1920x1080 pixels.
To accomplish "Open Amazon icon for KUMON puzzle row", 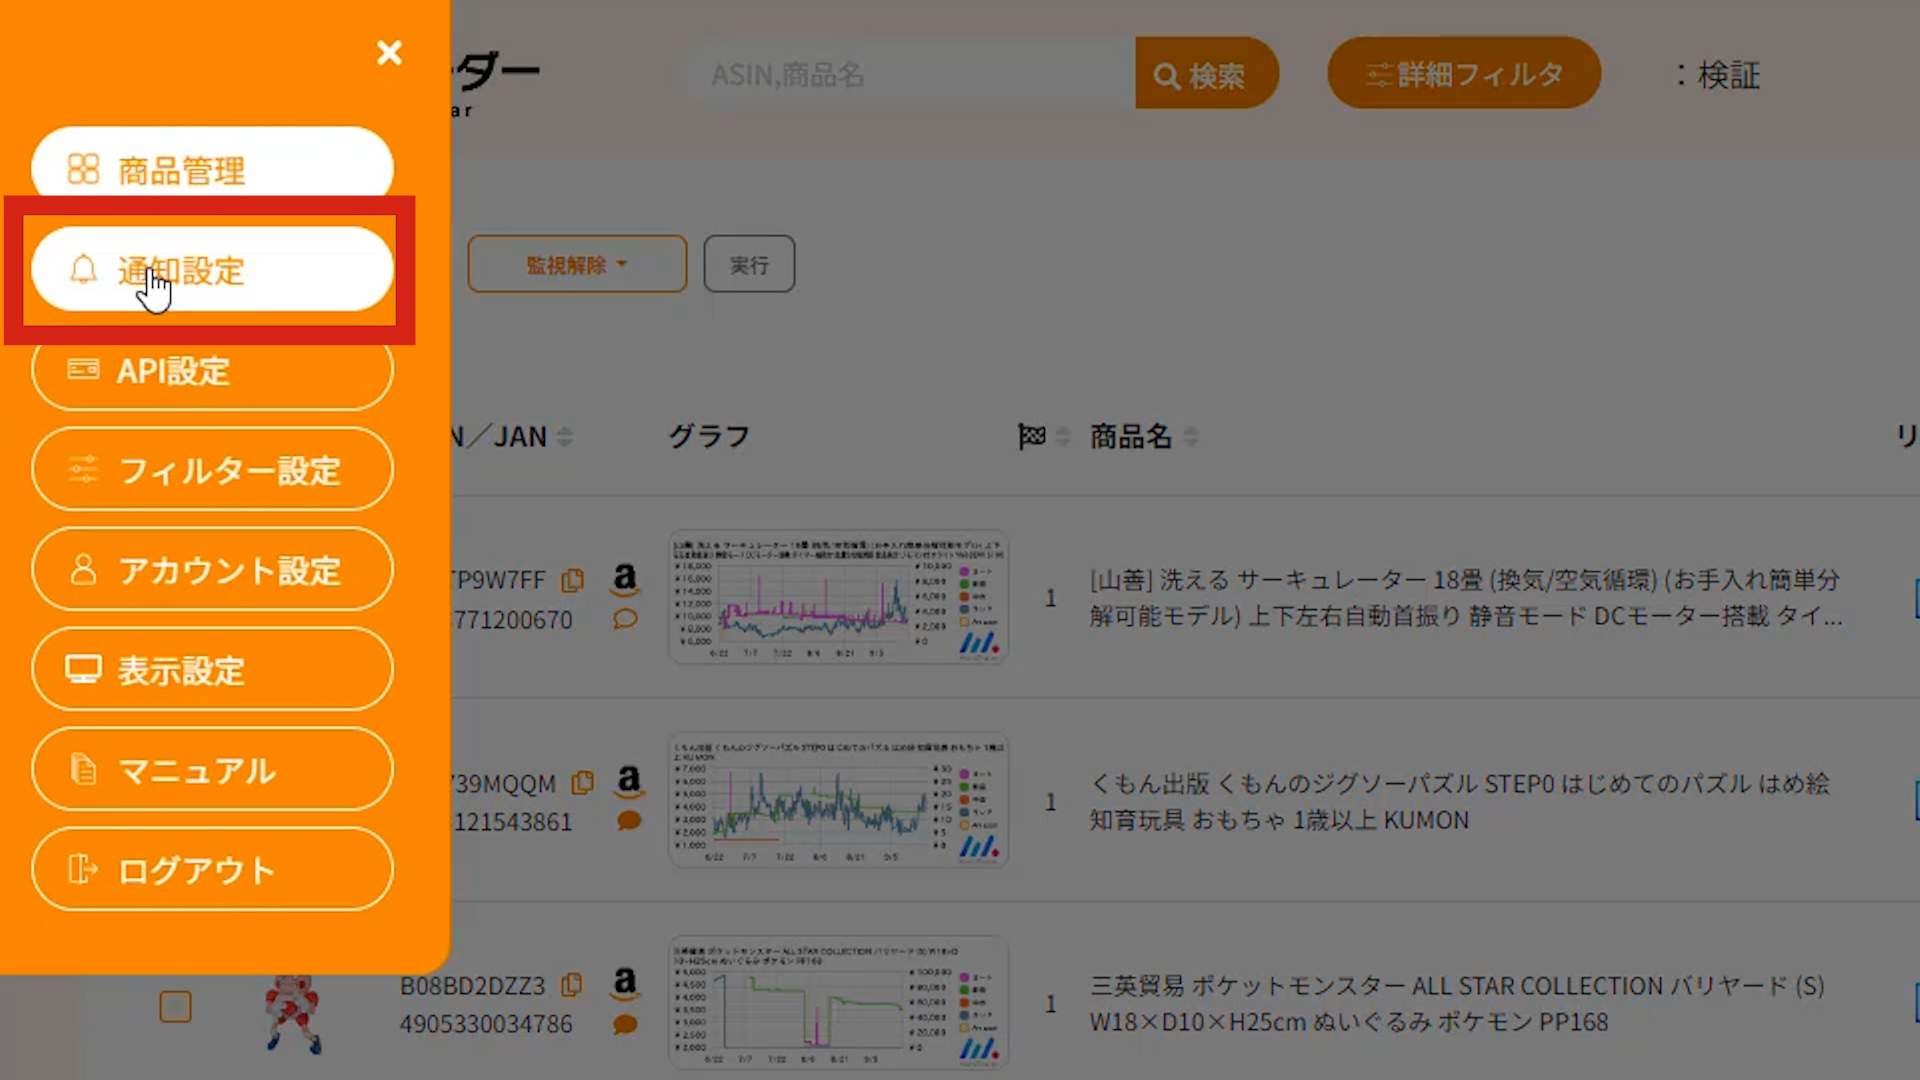I will point(629,780).
